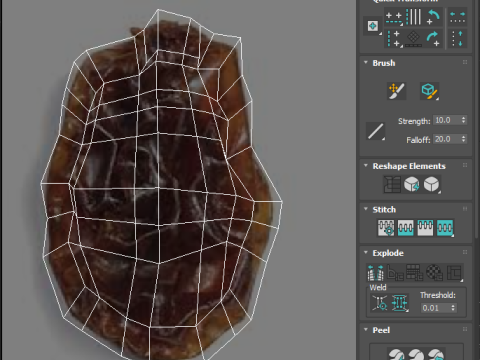Rotate selection counter-clockwise 90 degrees
Viewport: 480px width, 360px height.
(x=433, y=17)
